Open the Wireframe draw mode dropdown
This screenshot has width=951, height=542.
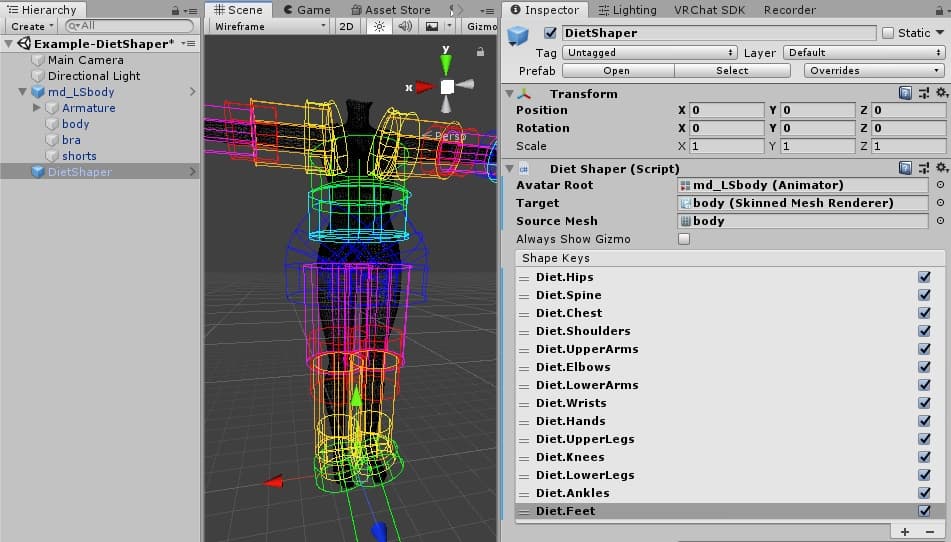click(268, 27)
